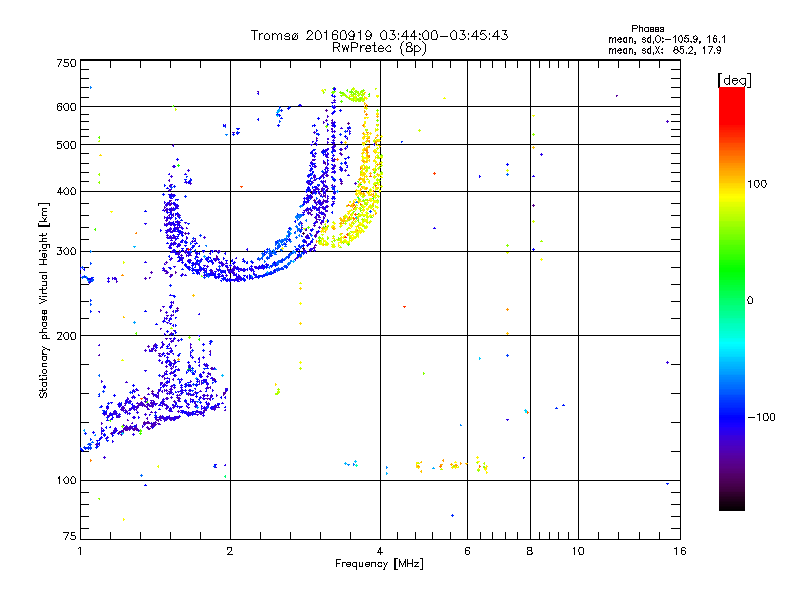800x600 pixels.
Task: Click the '400' y-axis tick label
Action: [66, 191]
